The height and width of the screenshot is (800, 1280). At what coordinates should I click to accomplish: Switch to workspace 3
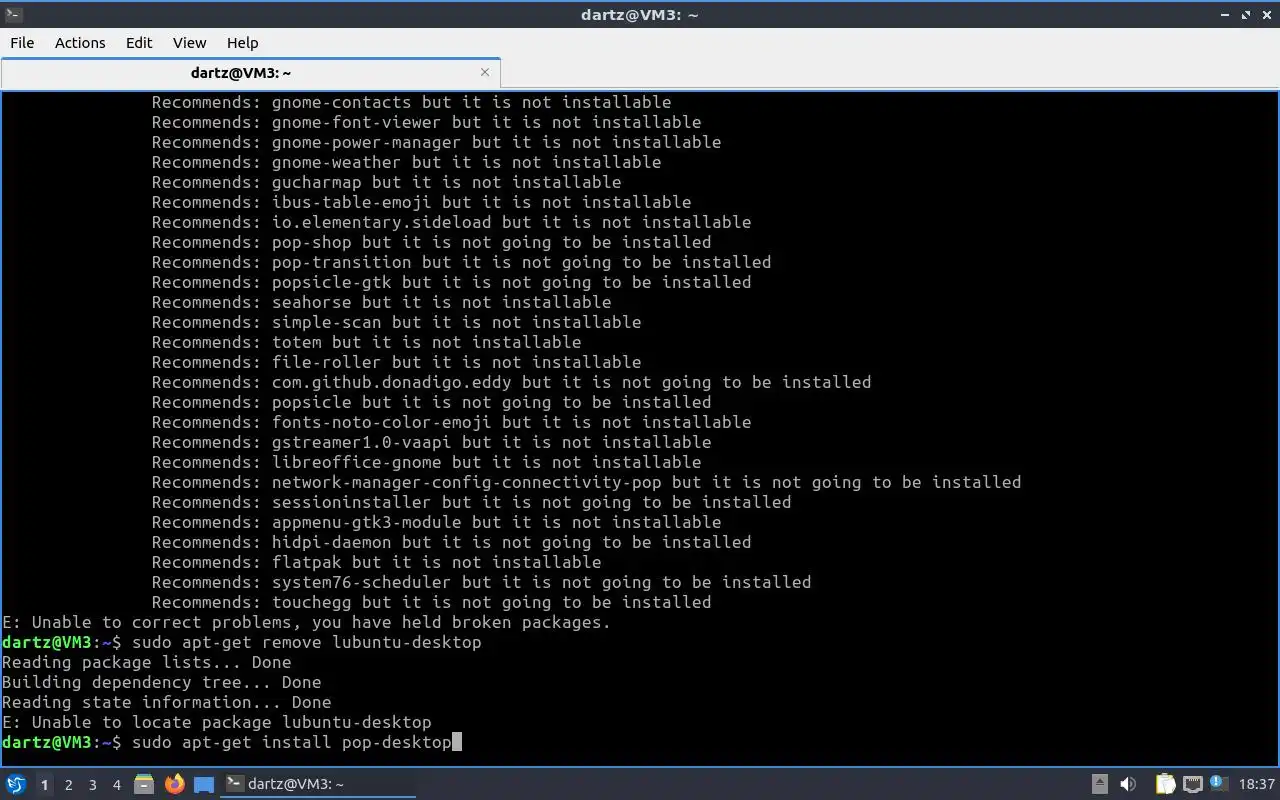coord(93,785)
